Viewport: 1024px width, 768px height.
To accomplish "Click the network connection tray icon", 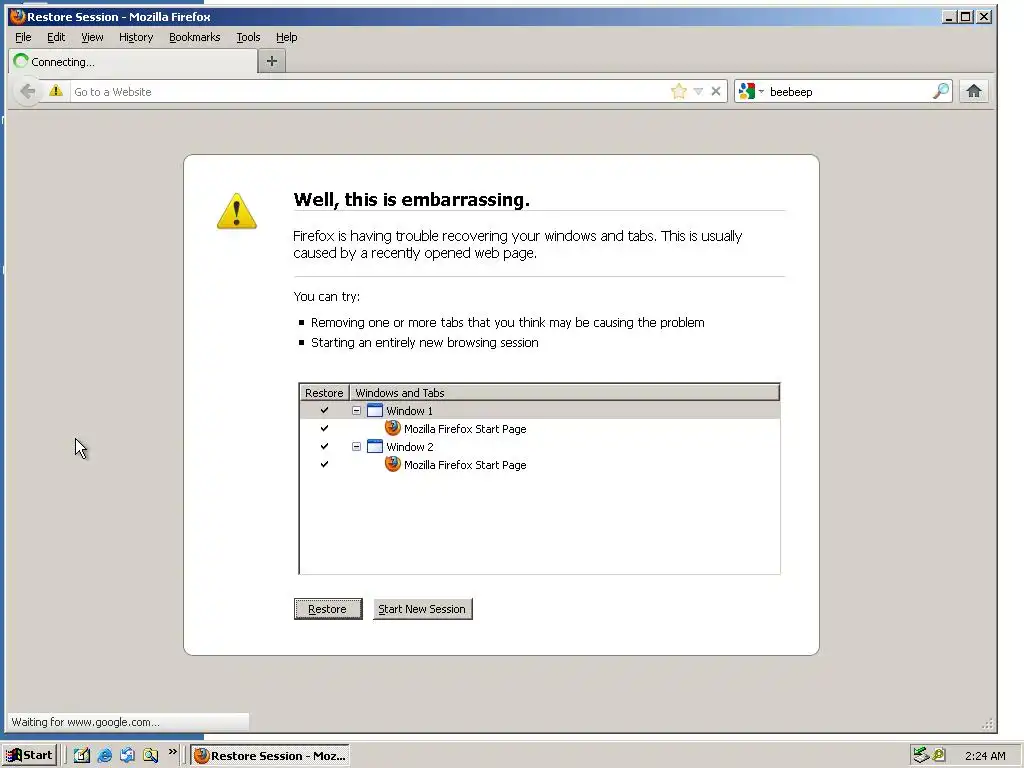I will 921,755.
